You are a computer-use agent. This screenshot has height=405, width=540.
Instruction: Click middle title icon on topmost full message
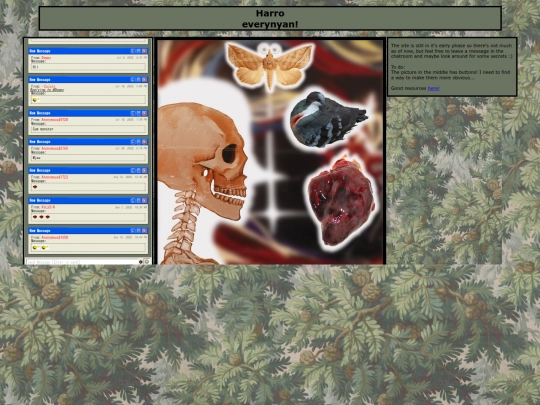[139, 51]
